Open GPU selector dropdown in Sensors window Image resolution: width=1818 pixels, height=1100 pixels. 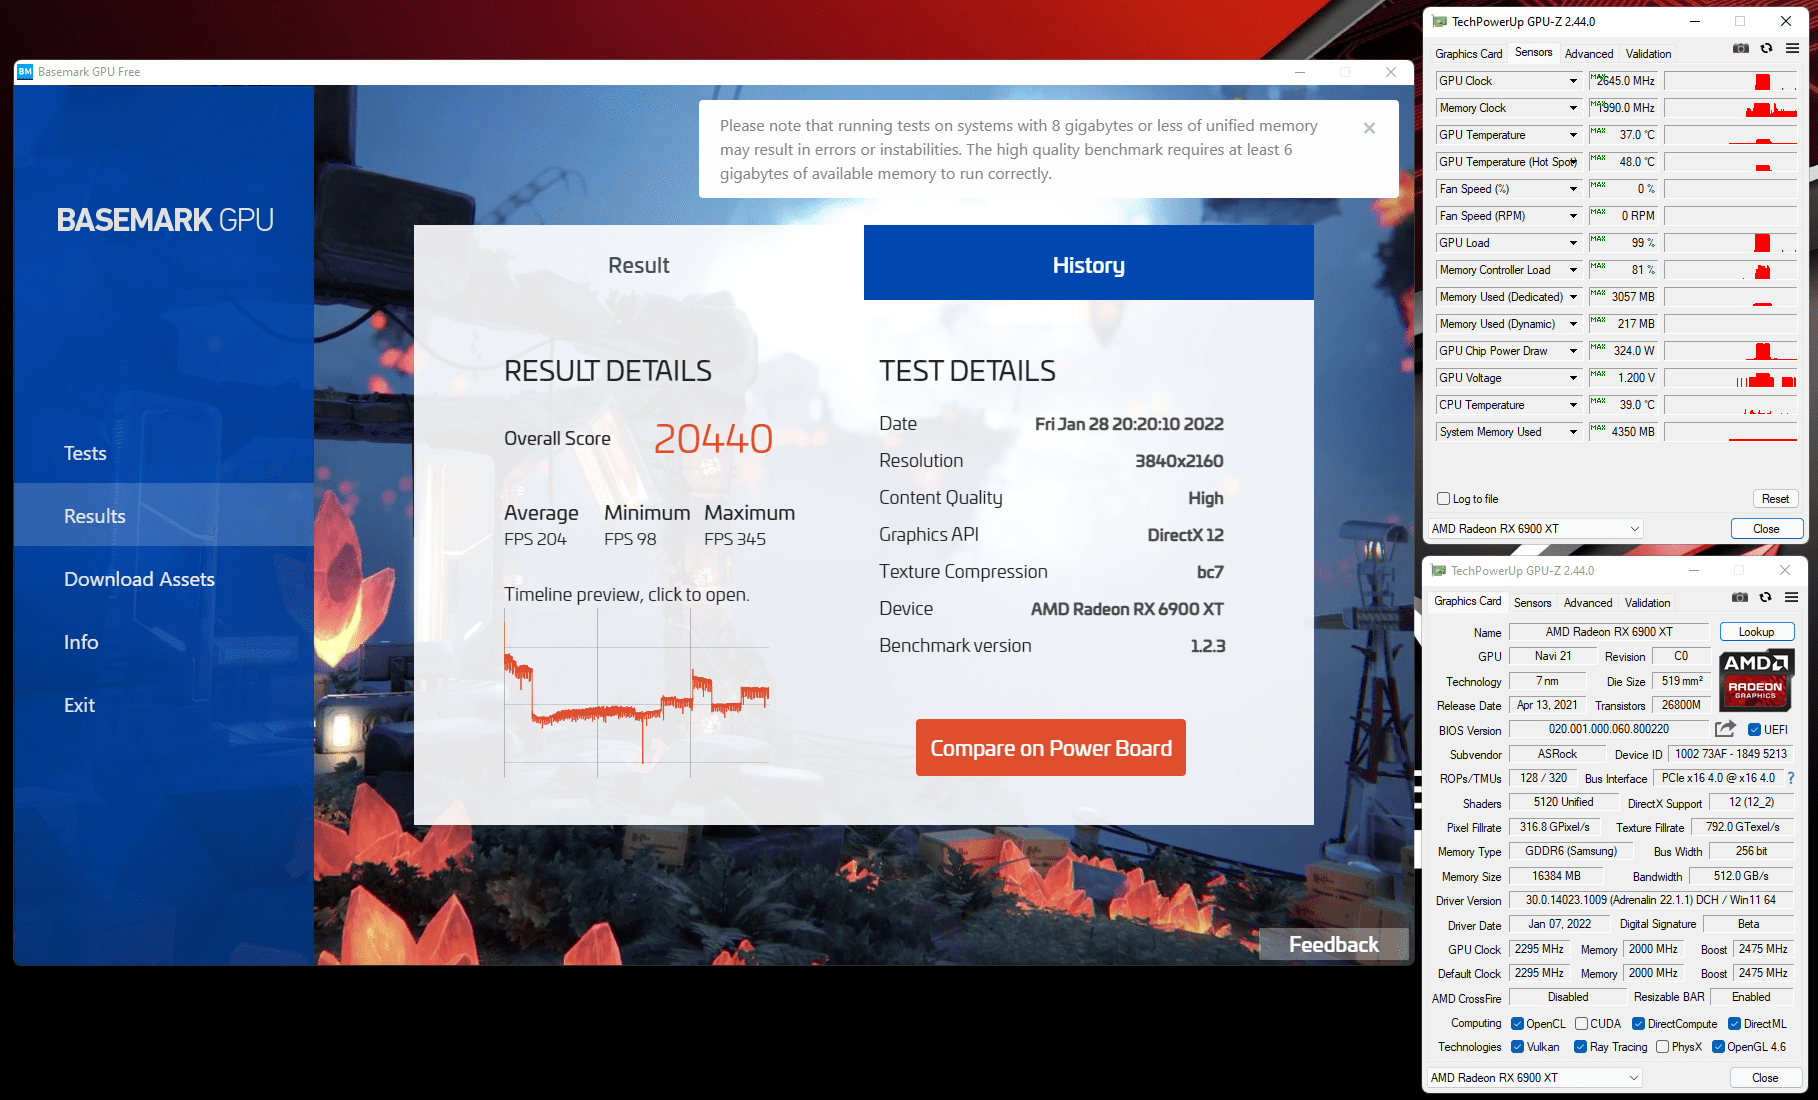pos(1535,529)
